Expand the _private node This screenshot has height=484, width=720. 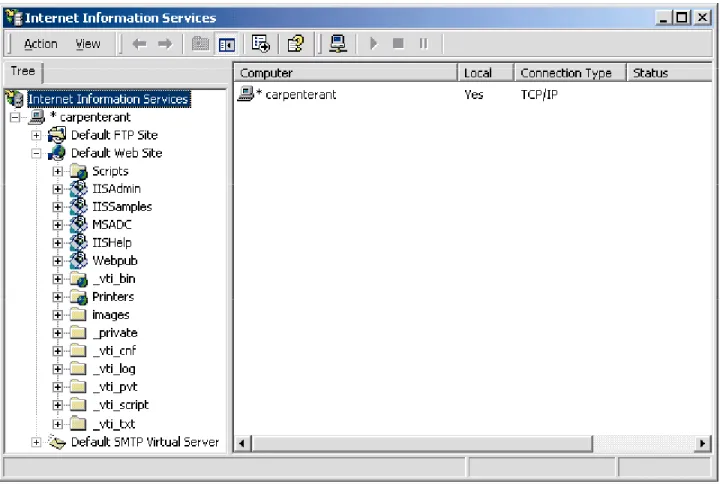click(57, 333)
